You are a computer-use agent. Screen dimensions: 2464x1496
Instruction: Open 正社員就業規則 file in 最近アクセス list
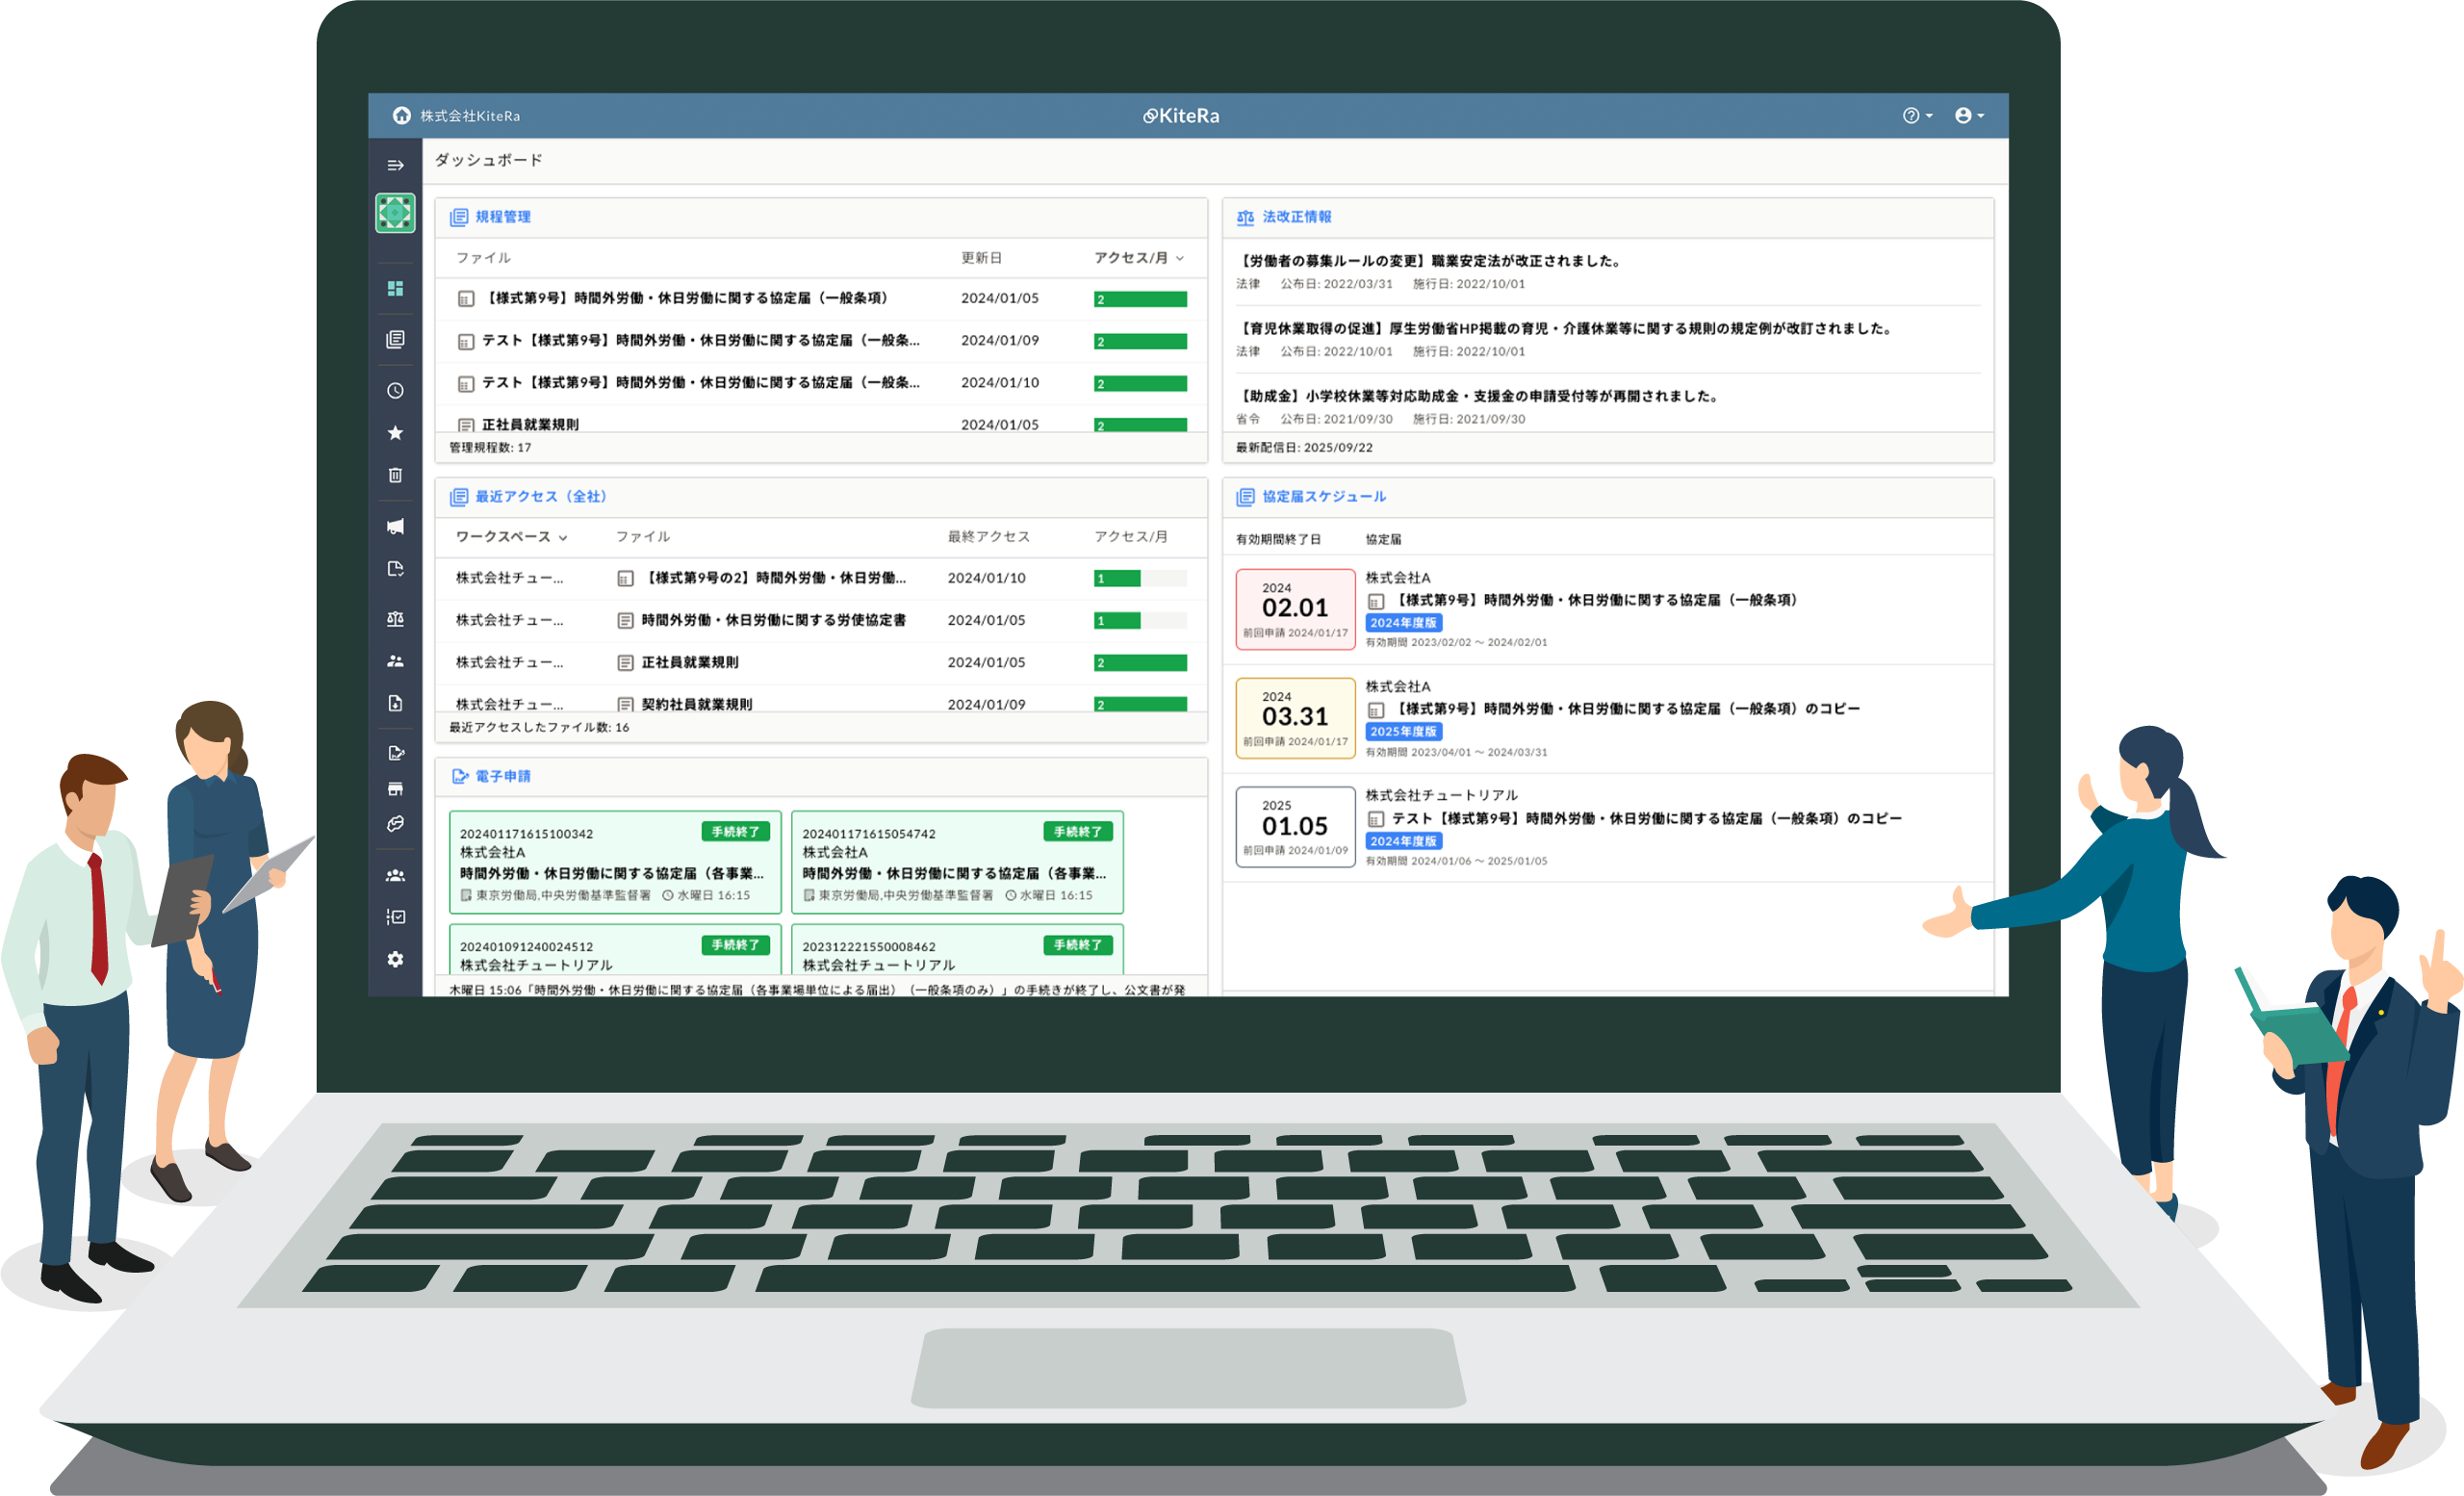pyautogui.click(x=689, y=662)
